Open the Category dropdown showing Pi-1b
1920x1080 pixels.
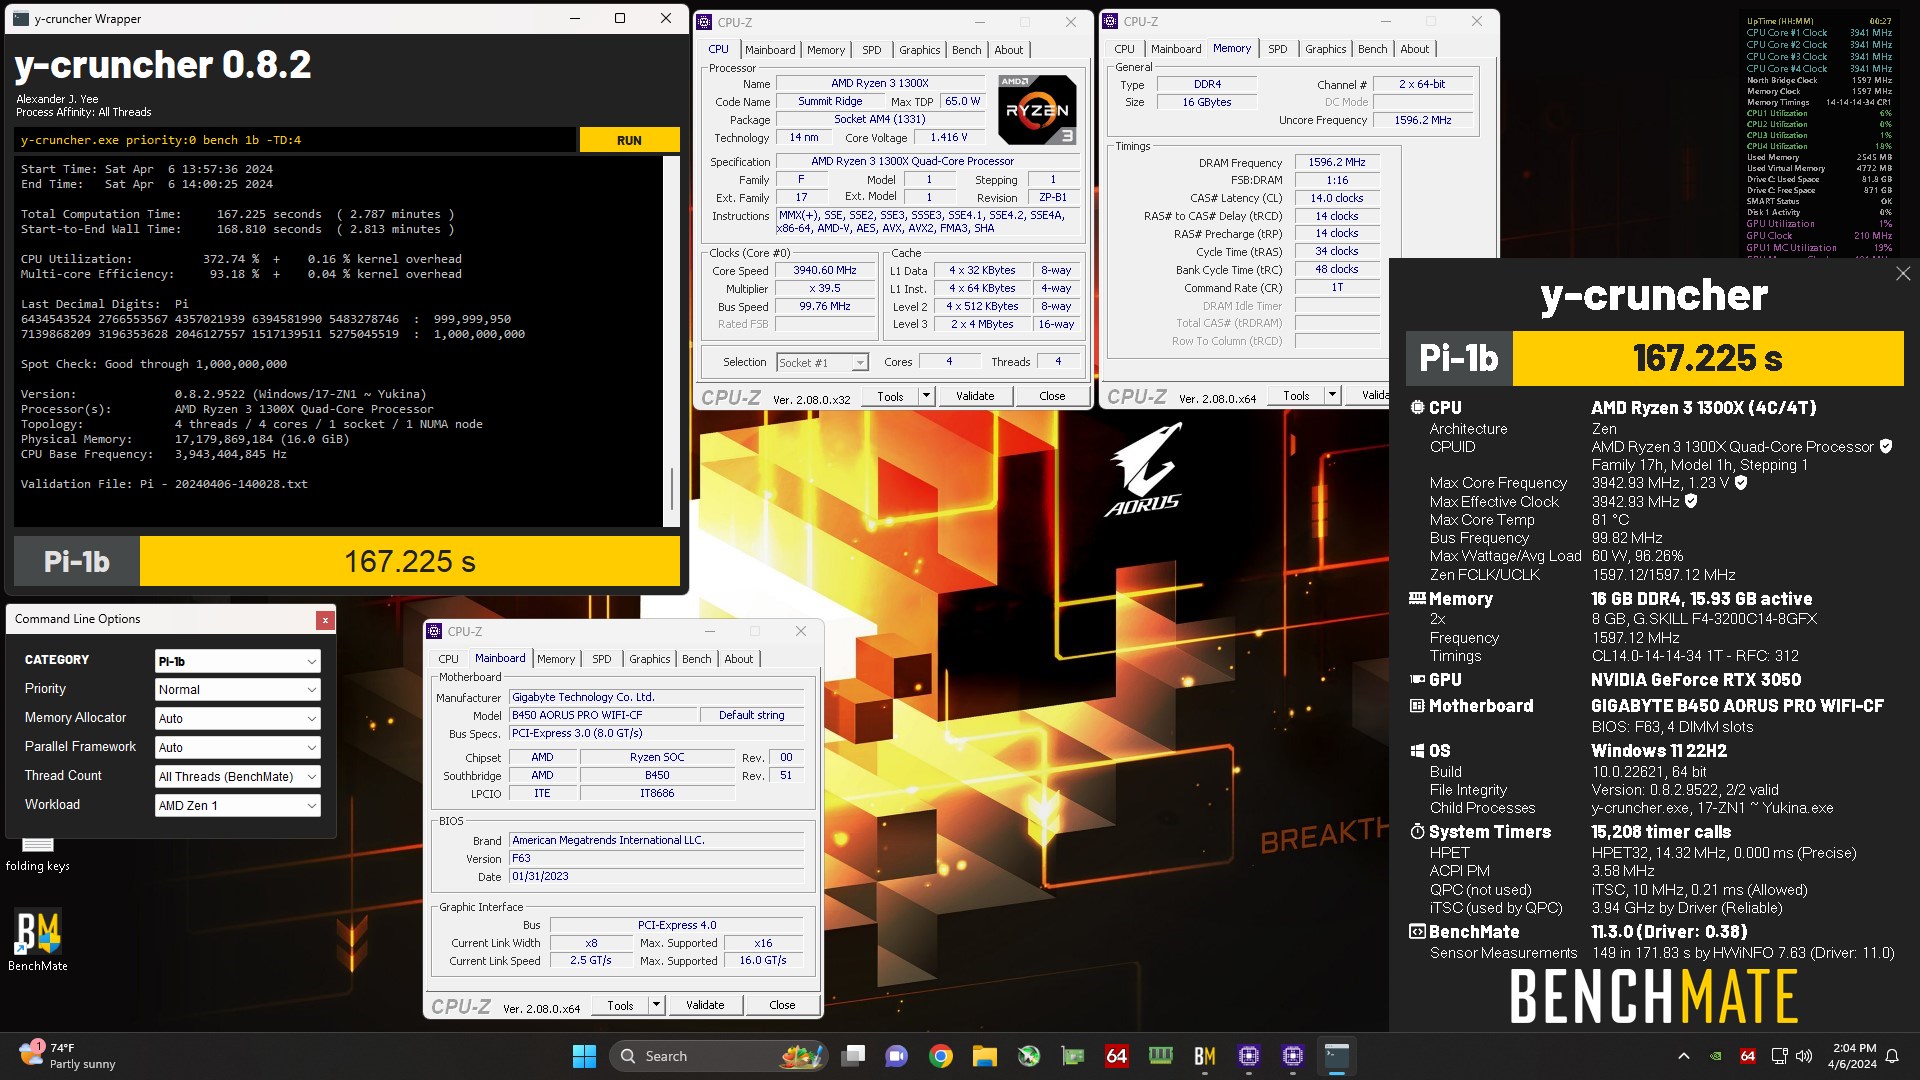238,661
